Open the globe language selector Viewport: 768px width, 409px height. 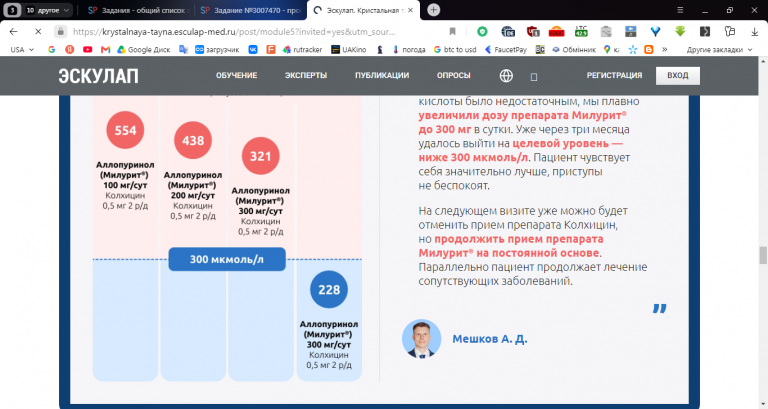coord(506,76)
